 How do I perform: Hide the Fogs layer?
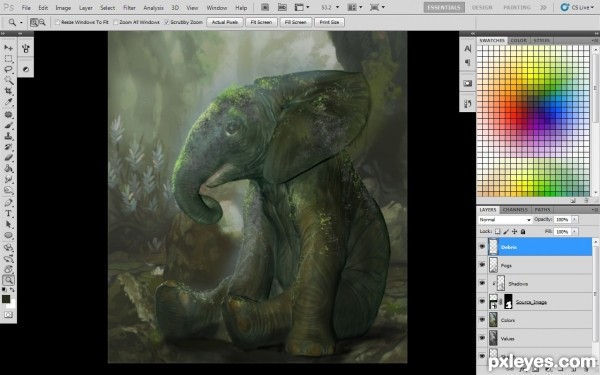click(x=482, y=265)
